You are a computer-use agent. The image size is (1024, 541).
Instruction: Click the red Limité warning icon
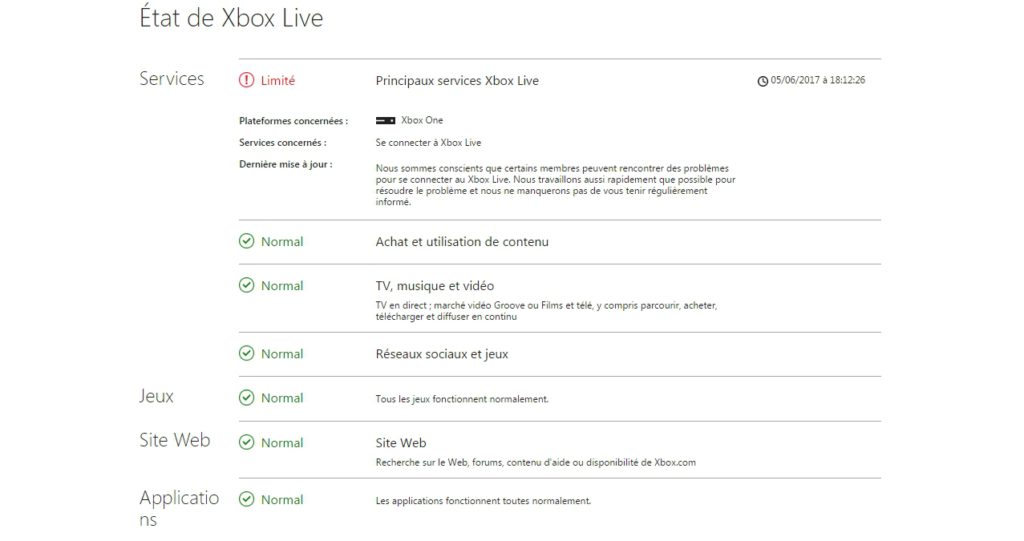click(x=246, y=80)
